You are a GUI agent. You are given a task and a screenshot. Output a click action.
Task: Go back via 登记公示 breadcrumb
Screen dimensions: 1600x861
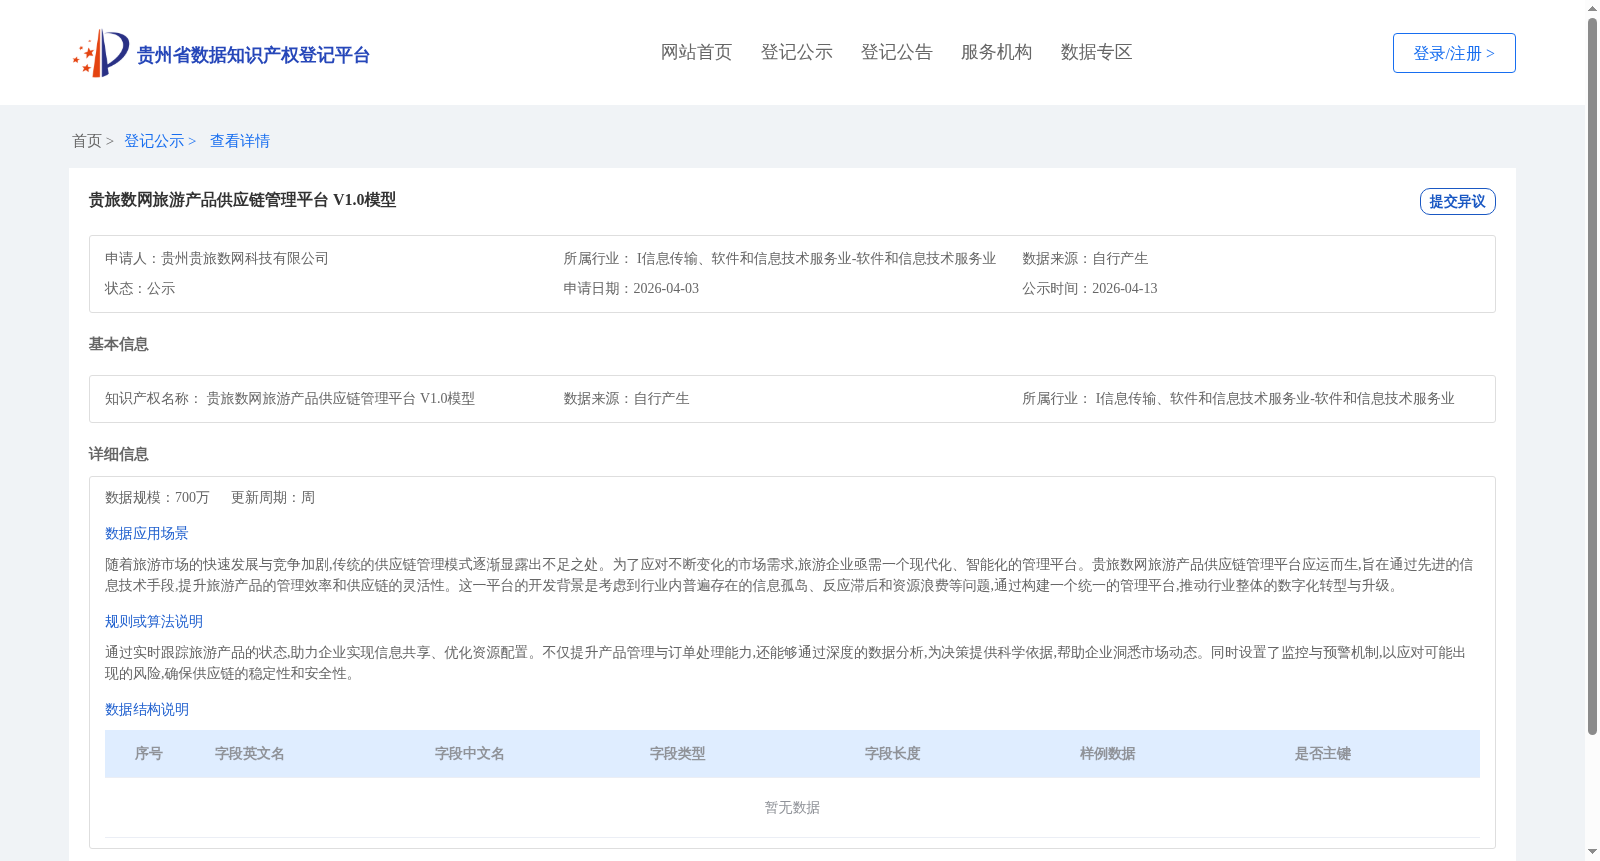[x=154, y=141]
